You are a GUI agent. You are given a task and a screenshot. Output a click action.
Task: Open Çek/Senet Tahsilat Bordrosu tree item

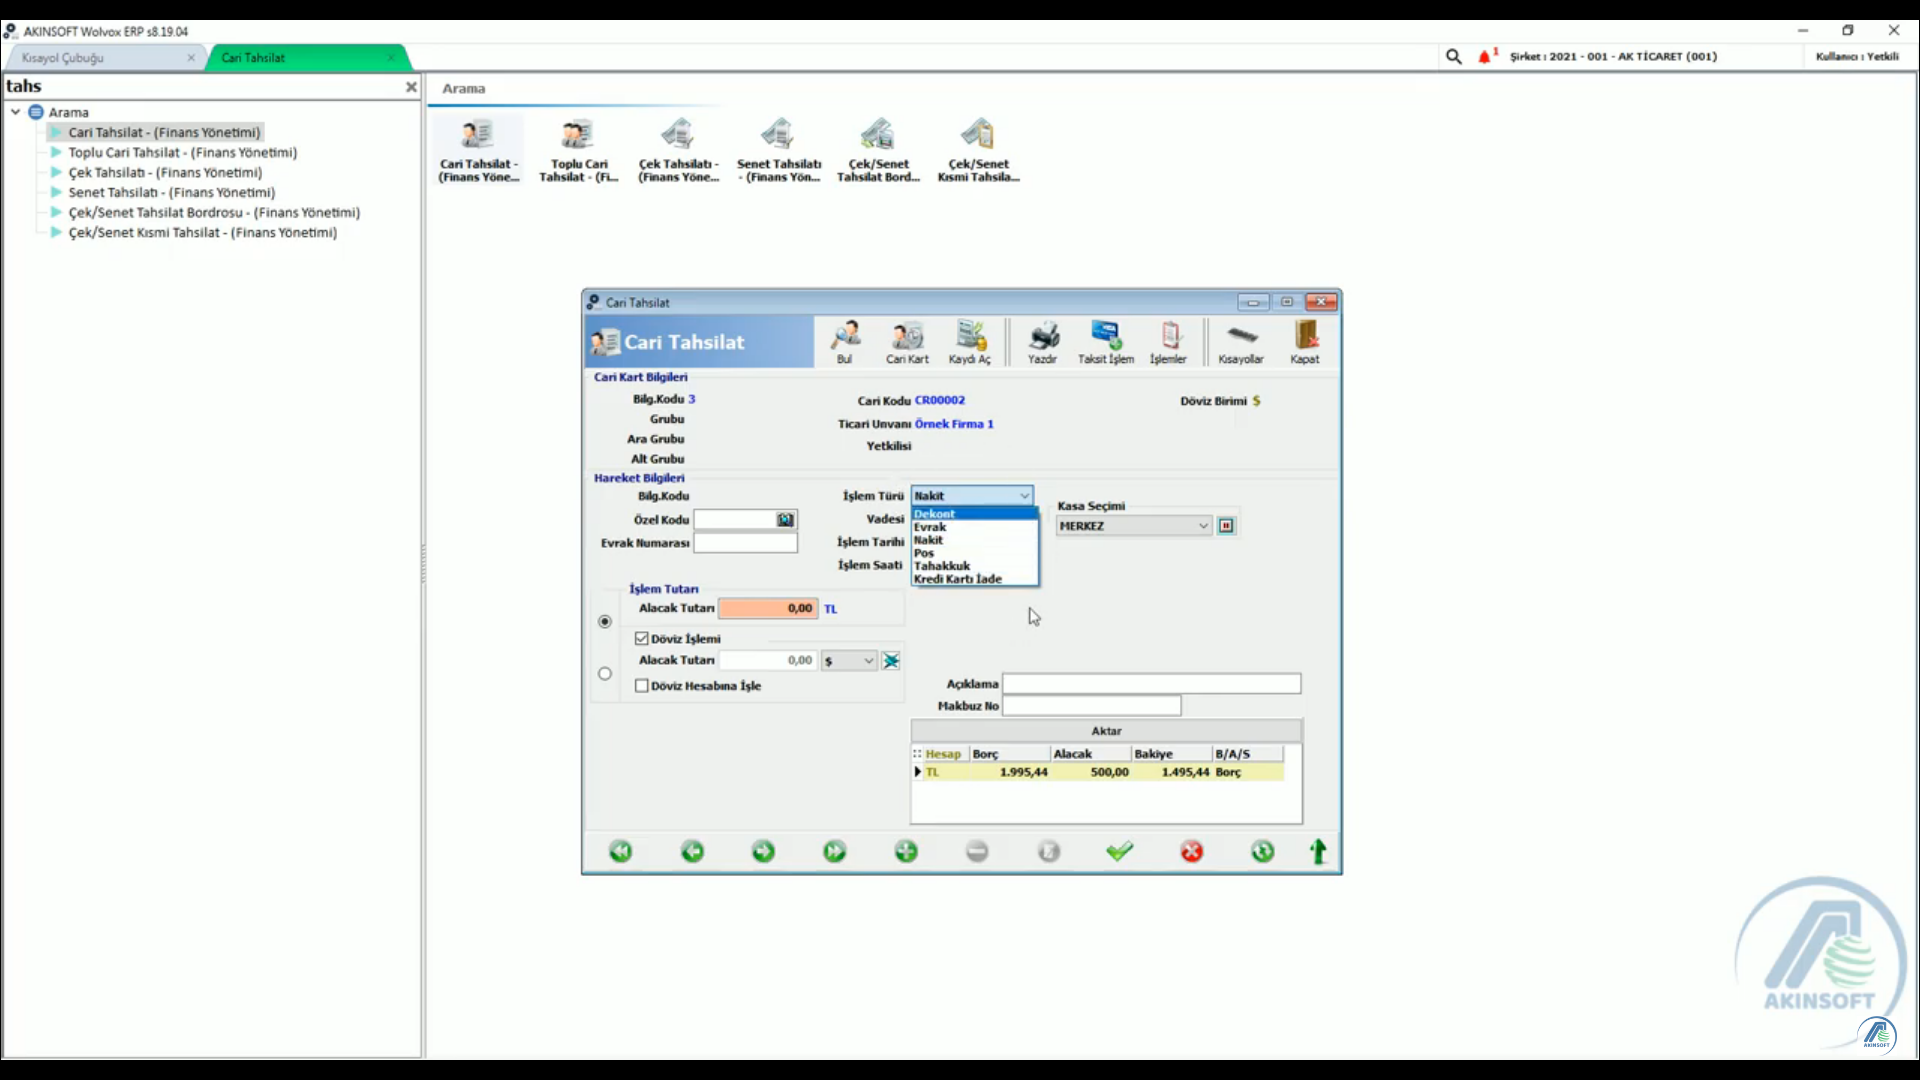click(x=214, y=212)
